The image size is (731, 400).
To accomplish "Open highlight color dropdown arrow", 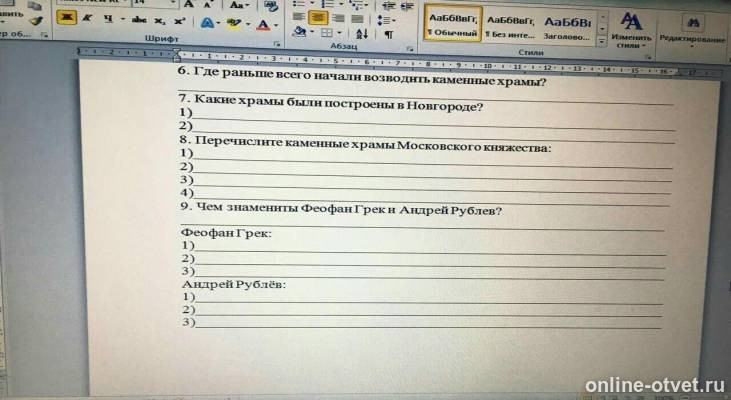I will coord(248,24).
